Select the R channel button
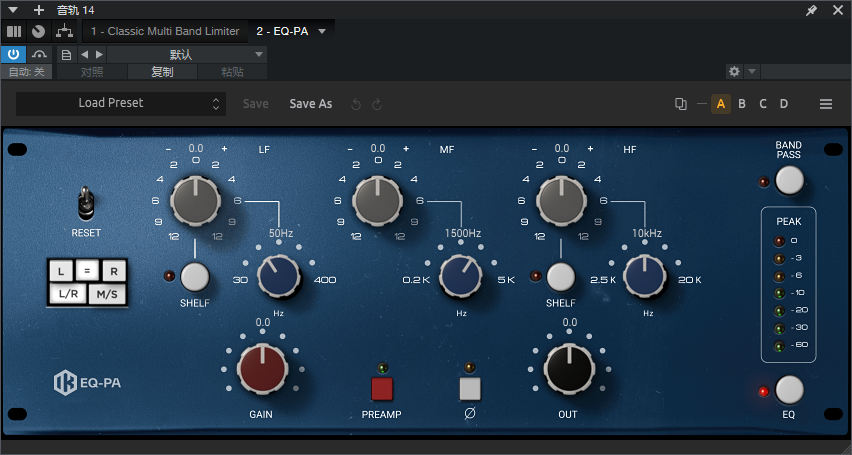Screen dimensions: 852x455 coord(114,271)
